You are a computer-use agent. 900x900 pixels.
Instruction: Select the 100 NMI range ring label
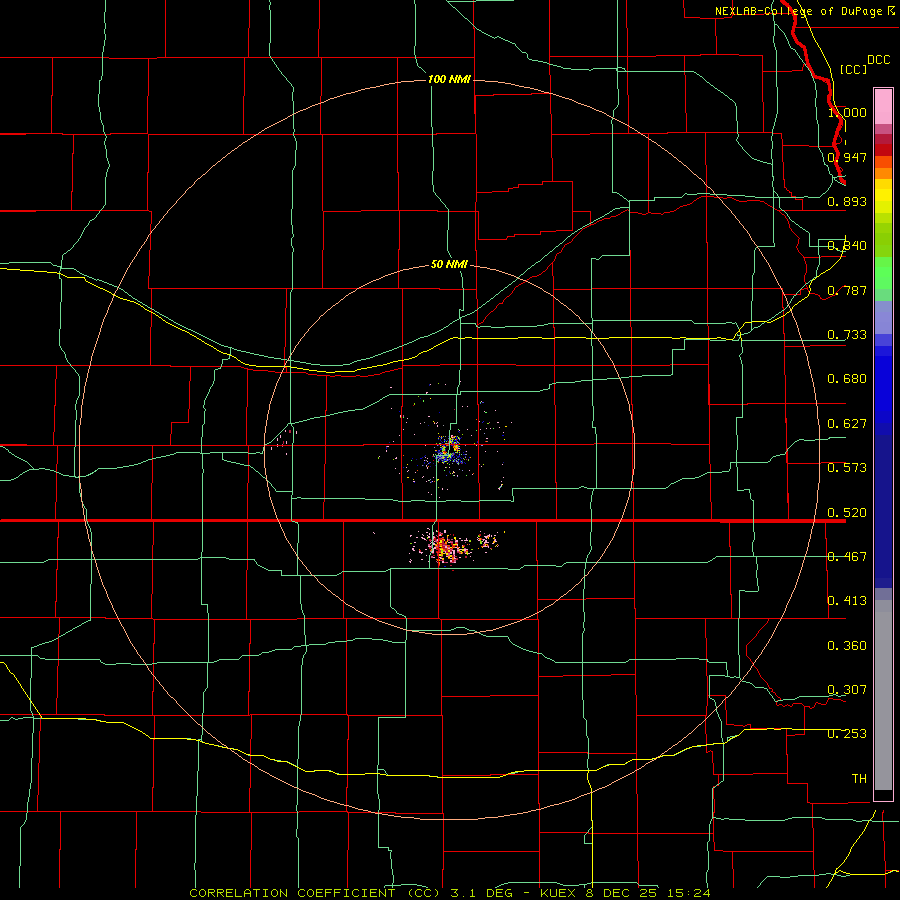(x=449, y=79)
